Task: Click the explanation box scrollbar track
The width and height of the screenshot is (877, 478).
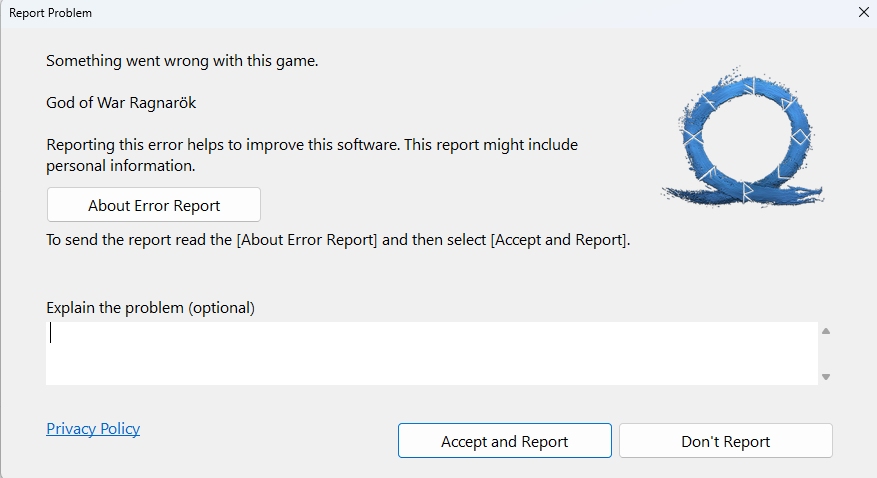Action: point(826,353)
